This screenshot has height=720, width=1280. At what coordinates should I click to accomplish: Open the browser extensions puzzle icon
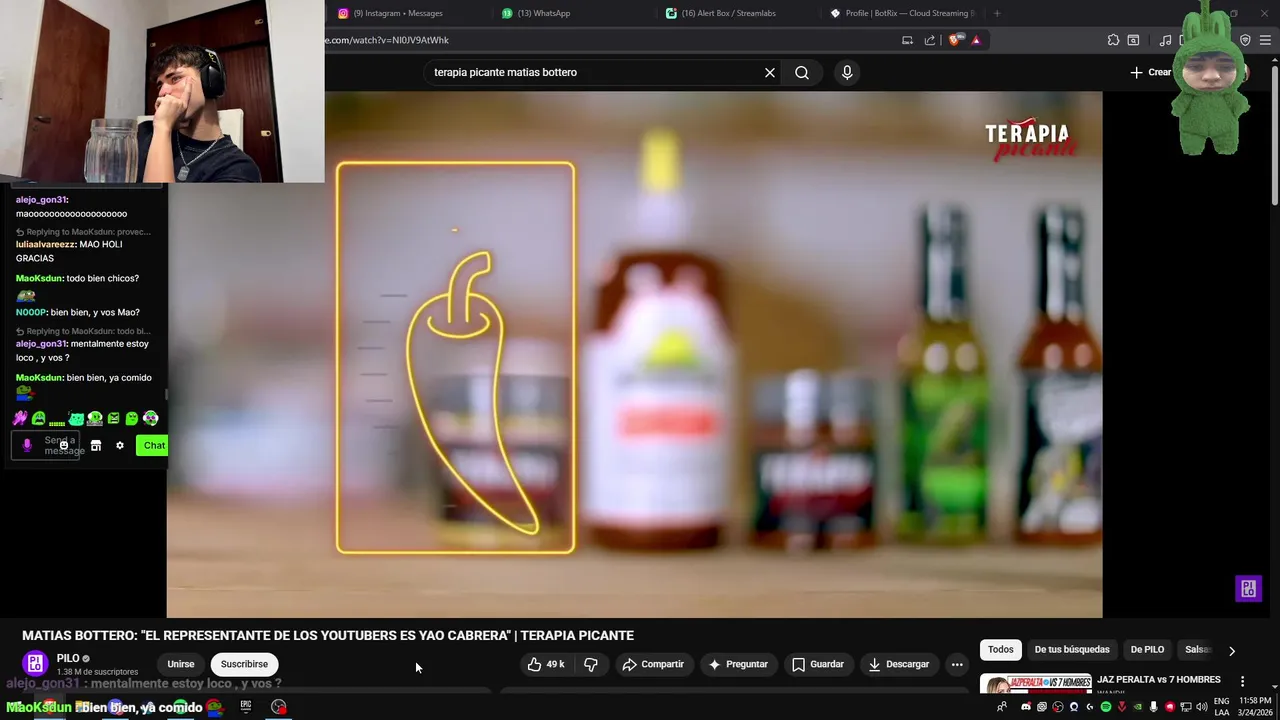coord(1113,40)
